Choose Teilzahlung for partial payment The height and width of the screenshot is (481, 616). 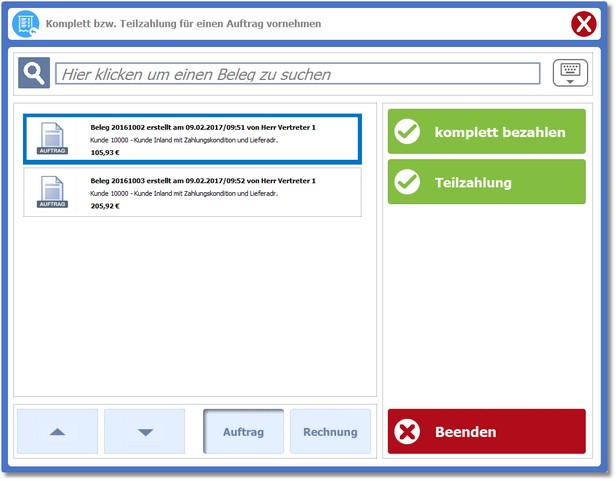point(486,182)
